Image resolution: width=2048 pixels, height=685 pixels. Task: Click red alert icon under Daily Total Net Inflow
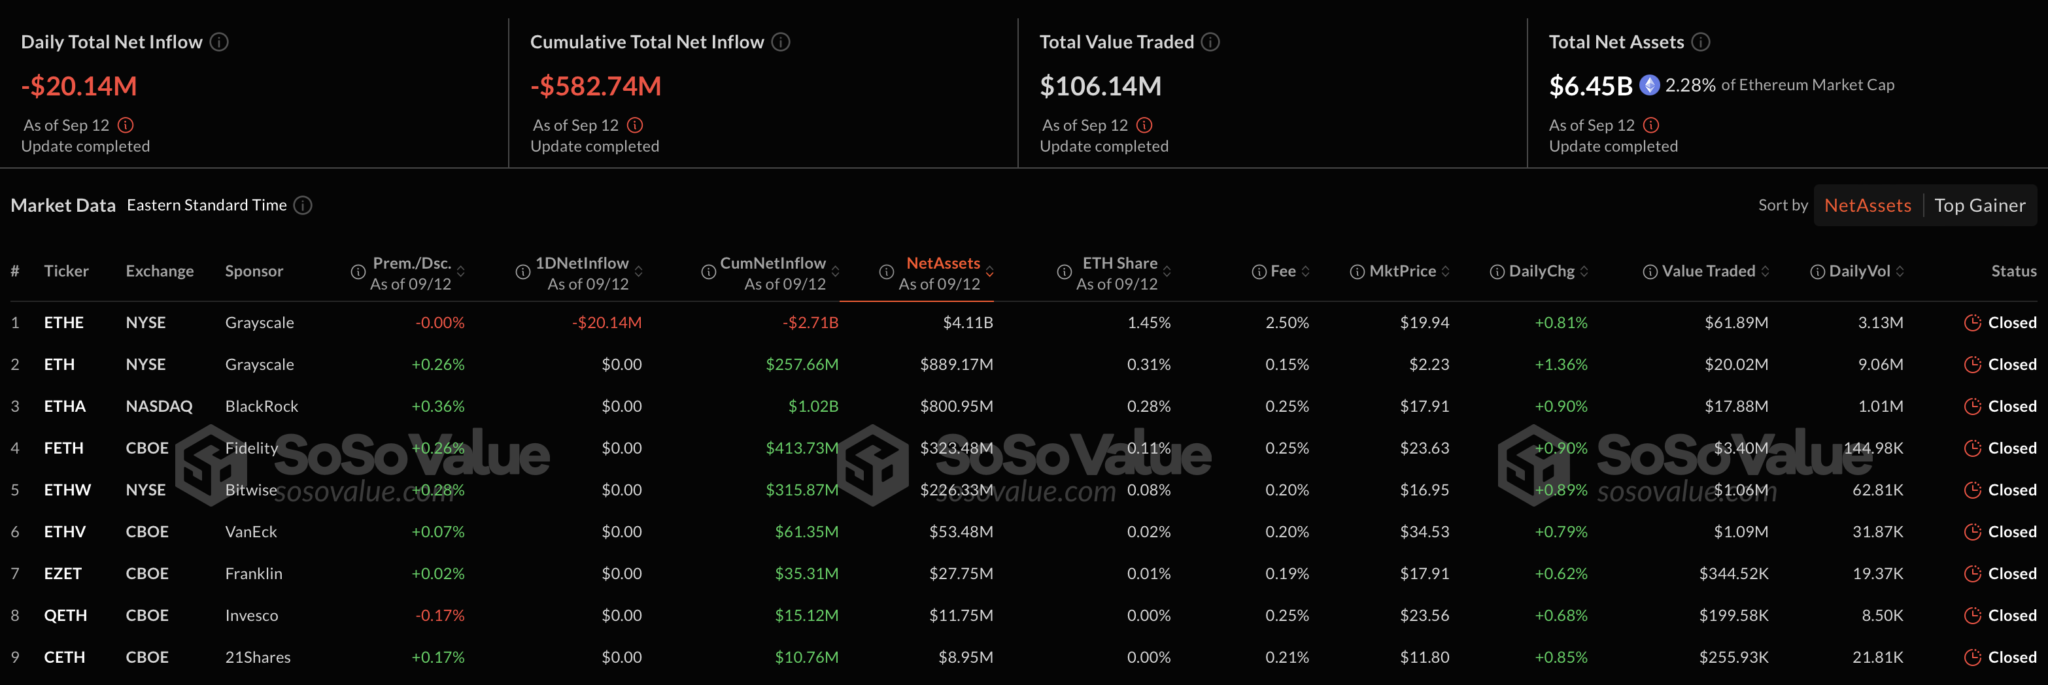click(x=126, y=125)
